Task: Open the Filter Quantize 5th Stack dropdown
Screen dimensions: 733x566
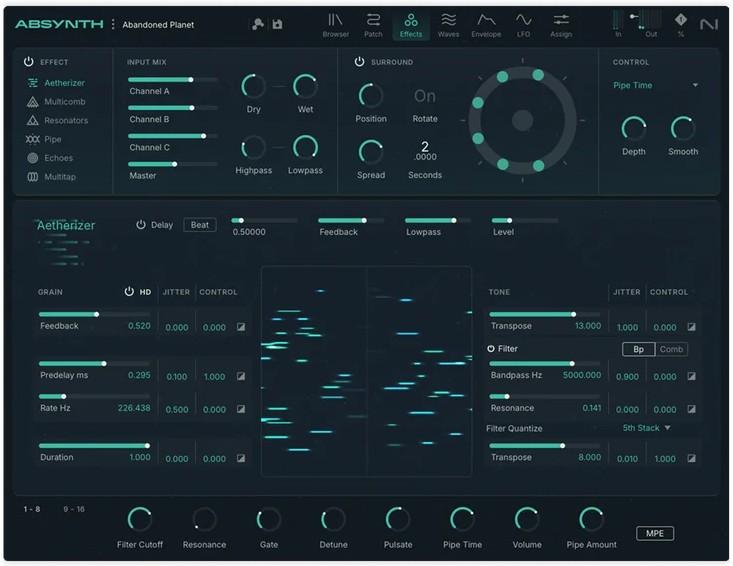Action: click(x=647, y=428)
